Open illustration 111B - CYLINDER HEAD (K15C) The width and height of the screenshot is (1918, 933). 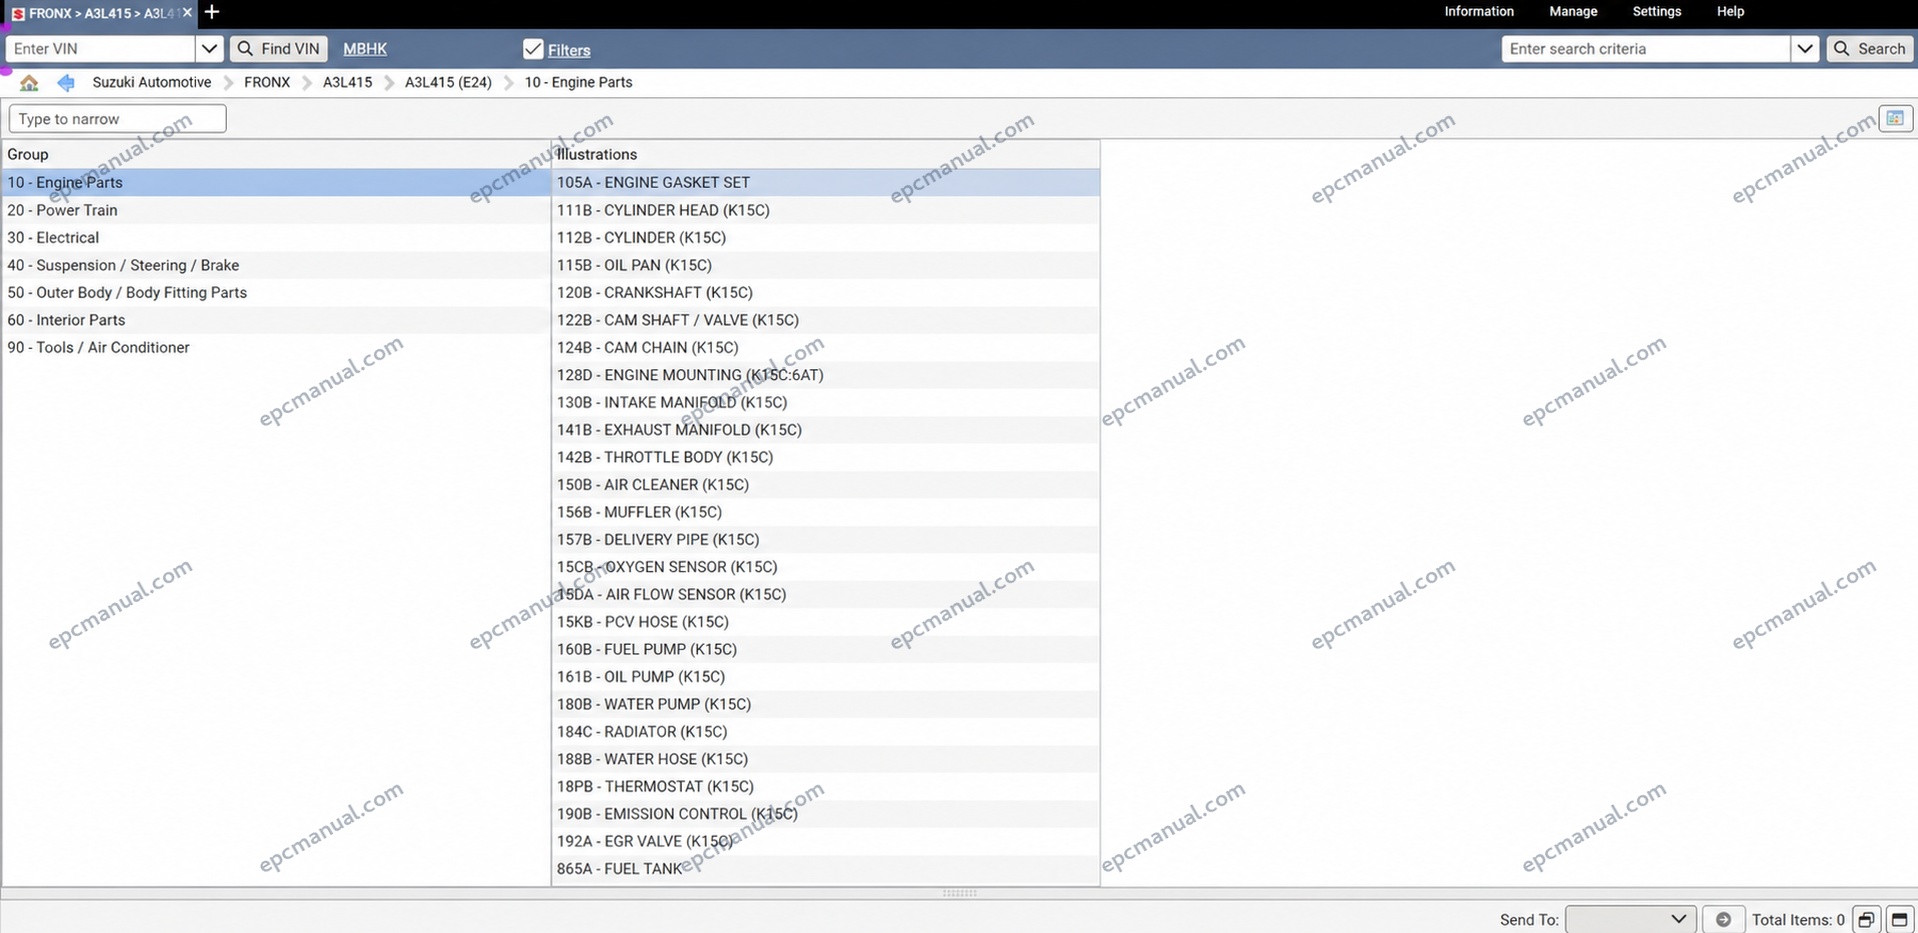(826, 210)
